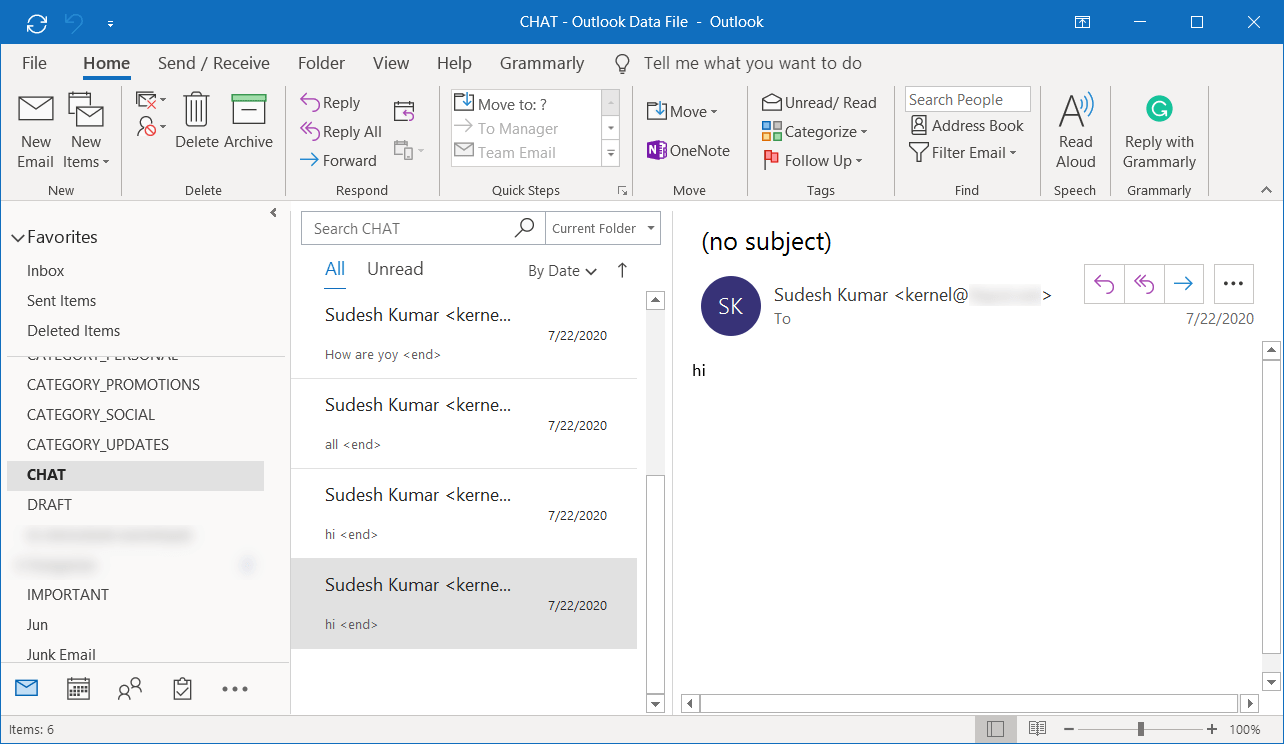Viewport: 1284px width, 744px height.
Task: Select the DRAFT folder
Action: (49, 505)
